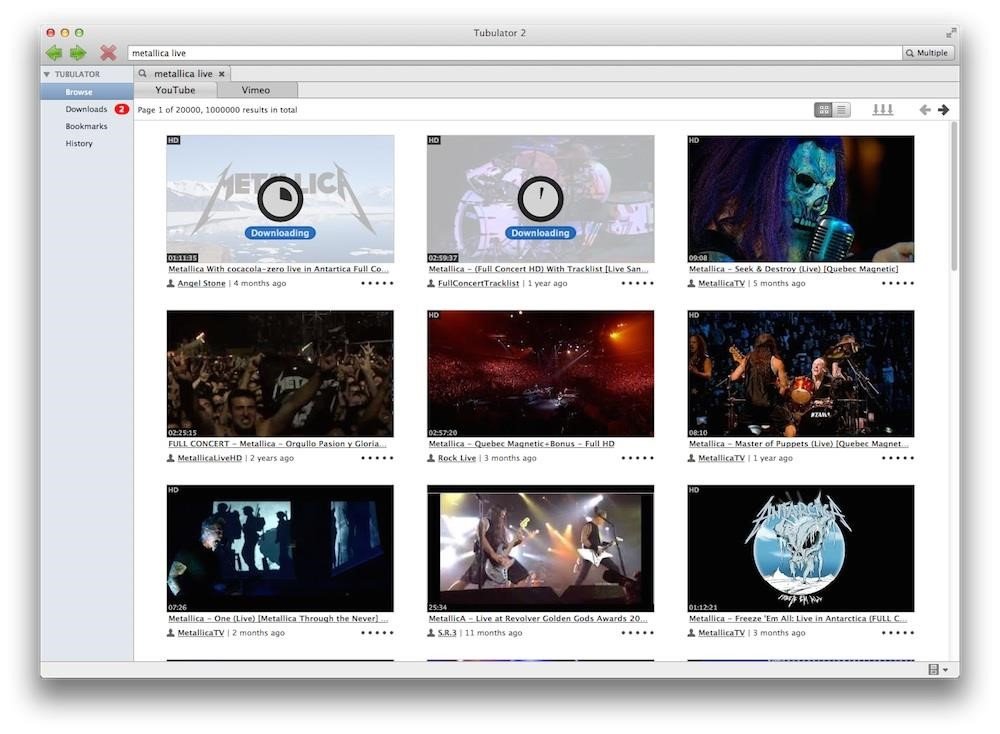1000x734 pixels.
Task: Click the fullscreen arrows icon in title bar
Action: pos(951,33)
